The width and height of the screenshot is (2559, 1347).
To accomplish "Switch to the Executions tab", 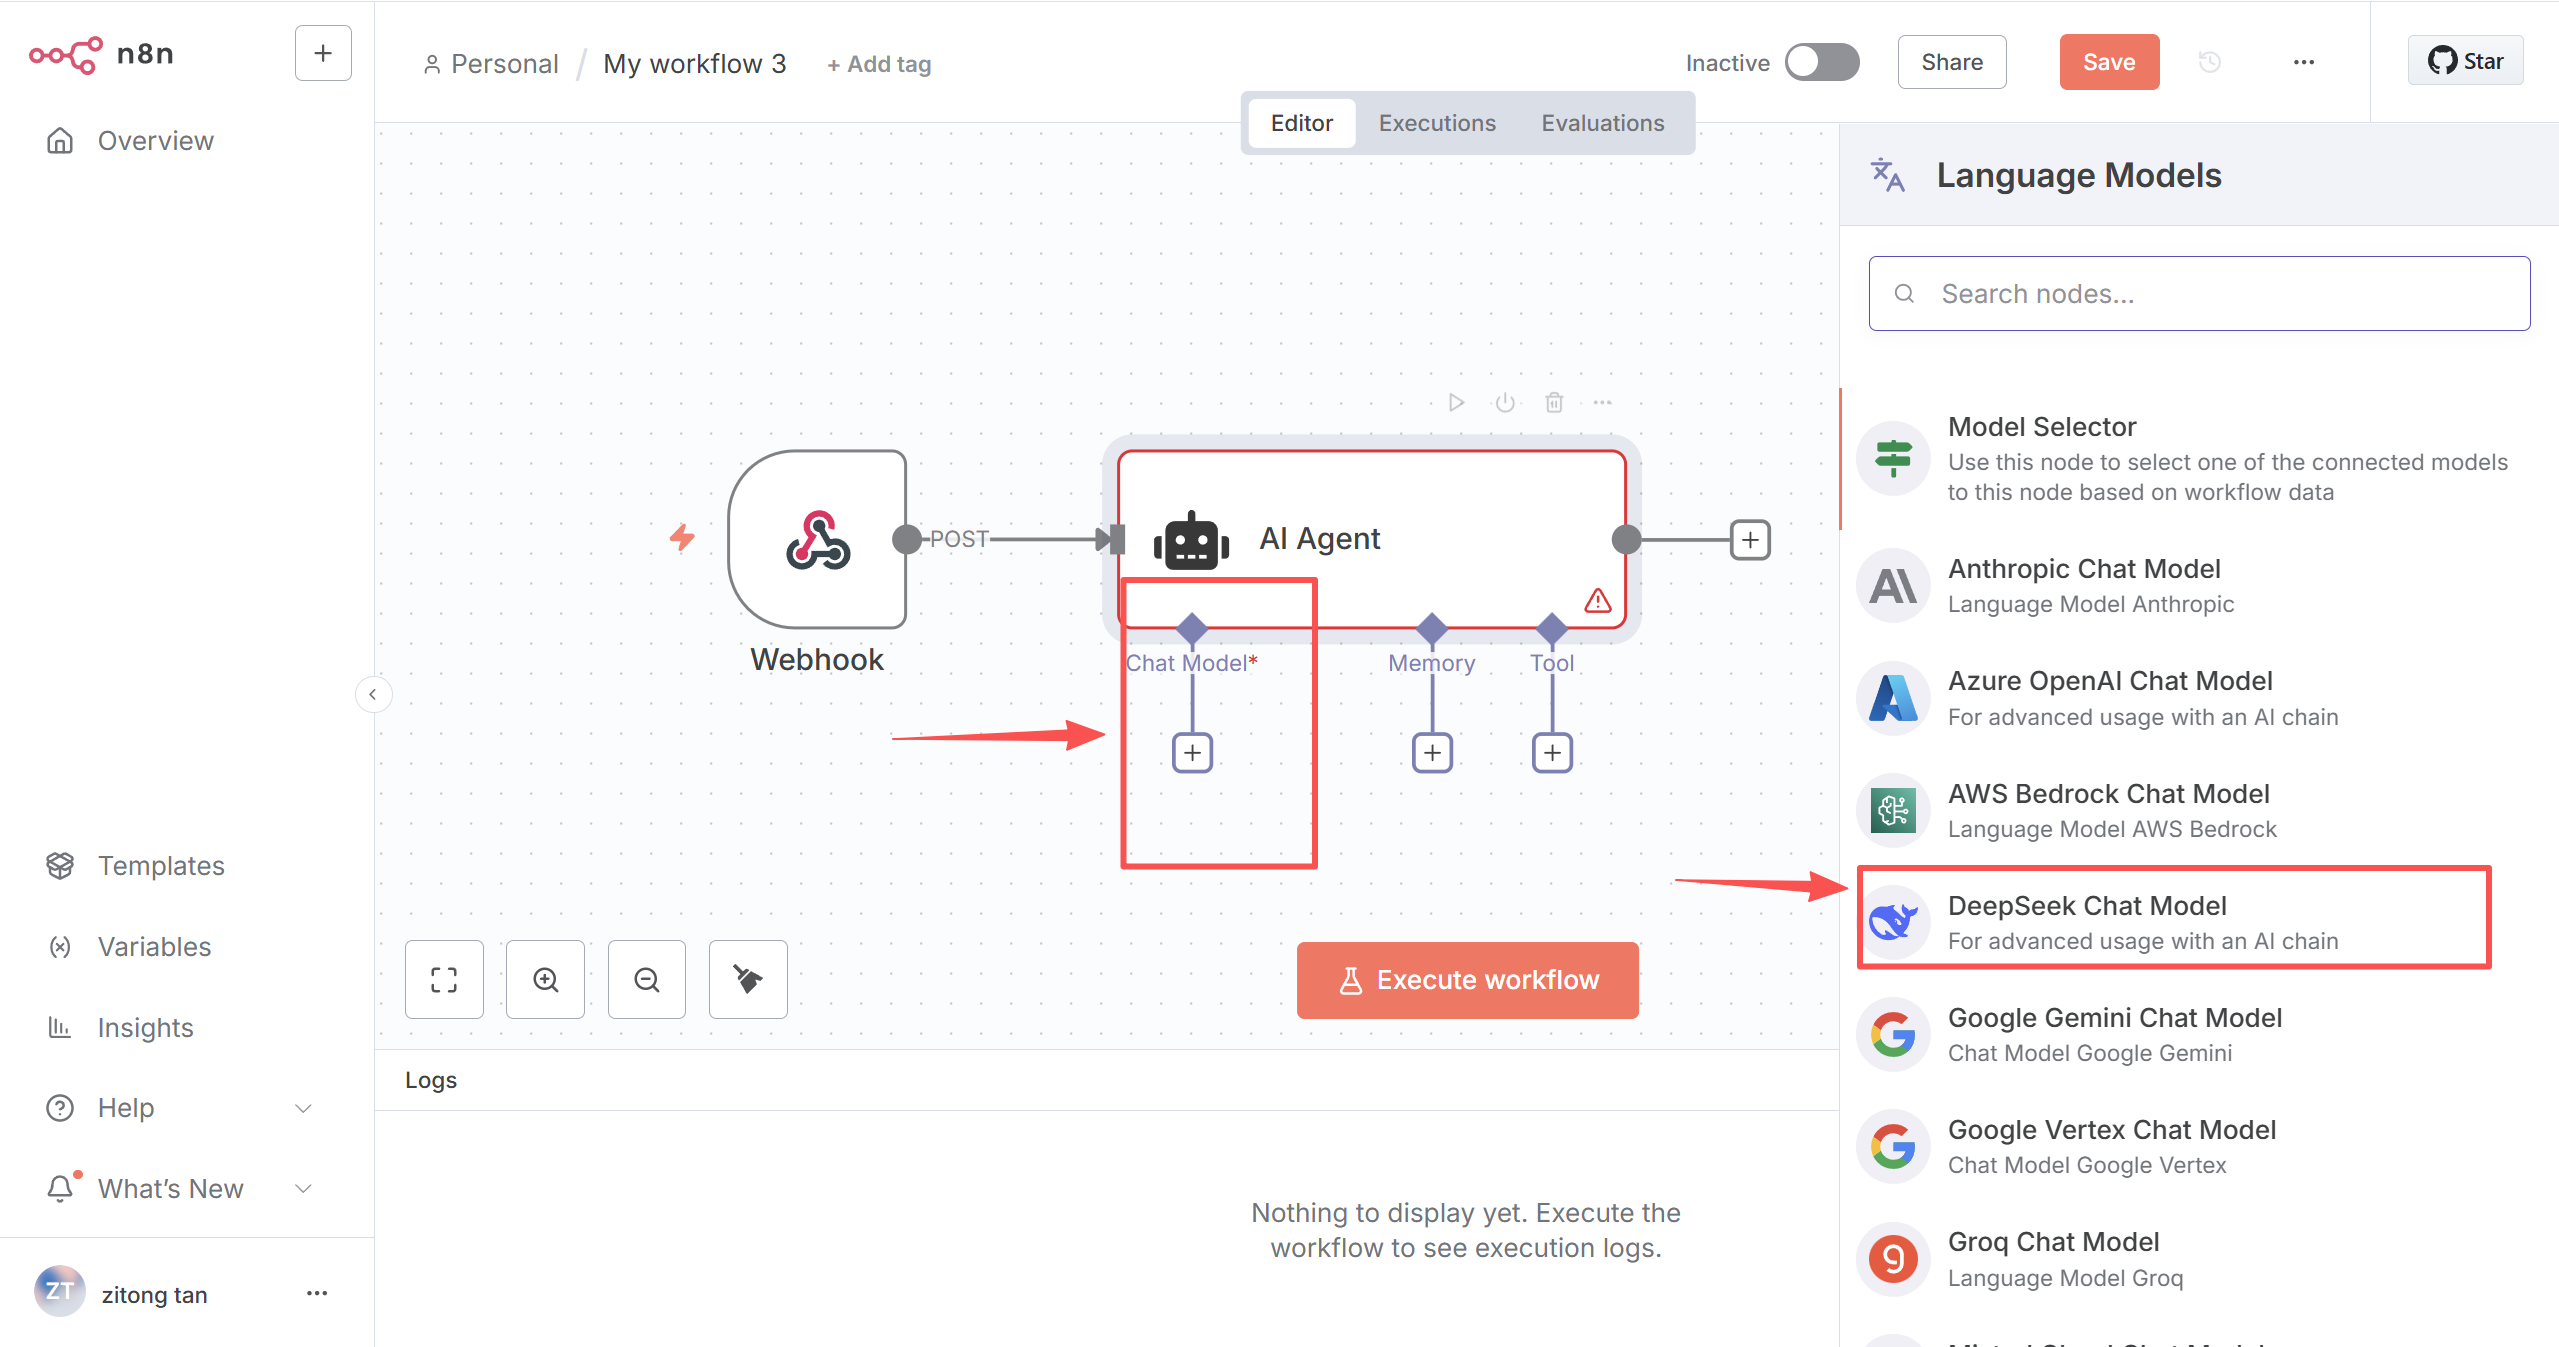I will [x=1437, y=123].
